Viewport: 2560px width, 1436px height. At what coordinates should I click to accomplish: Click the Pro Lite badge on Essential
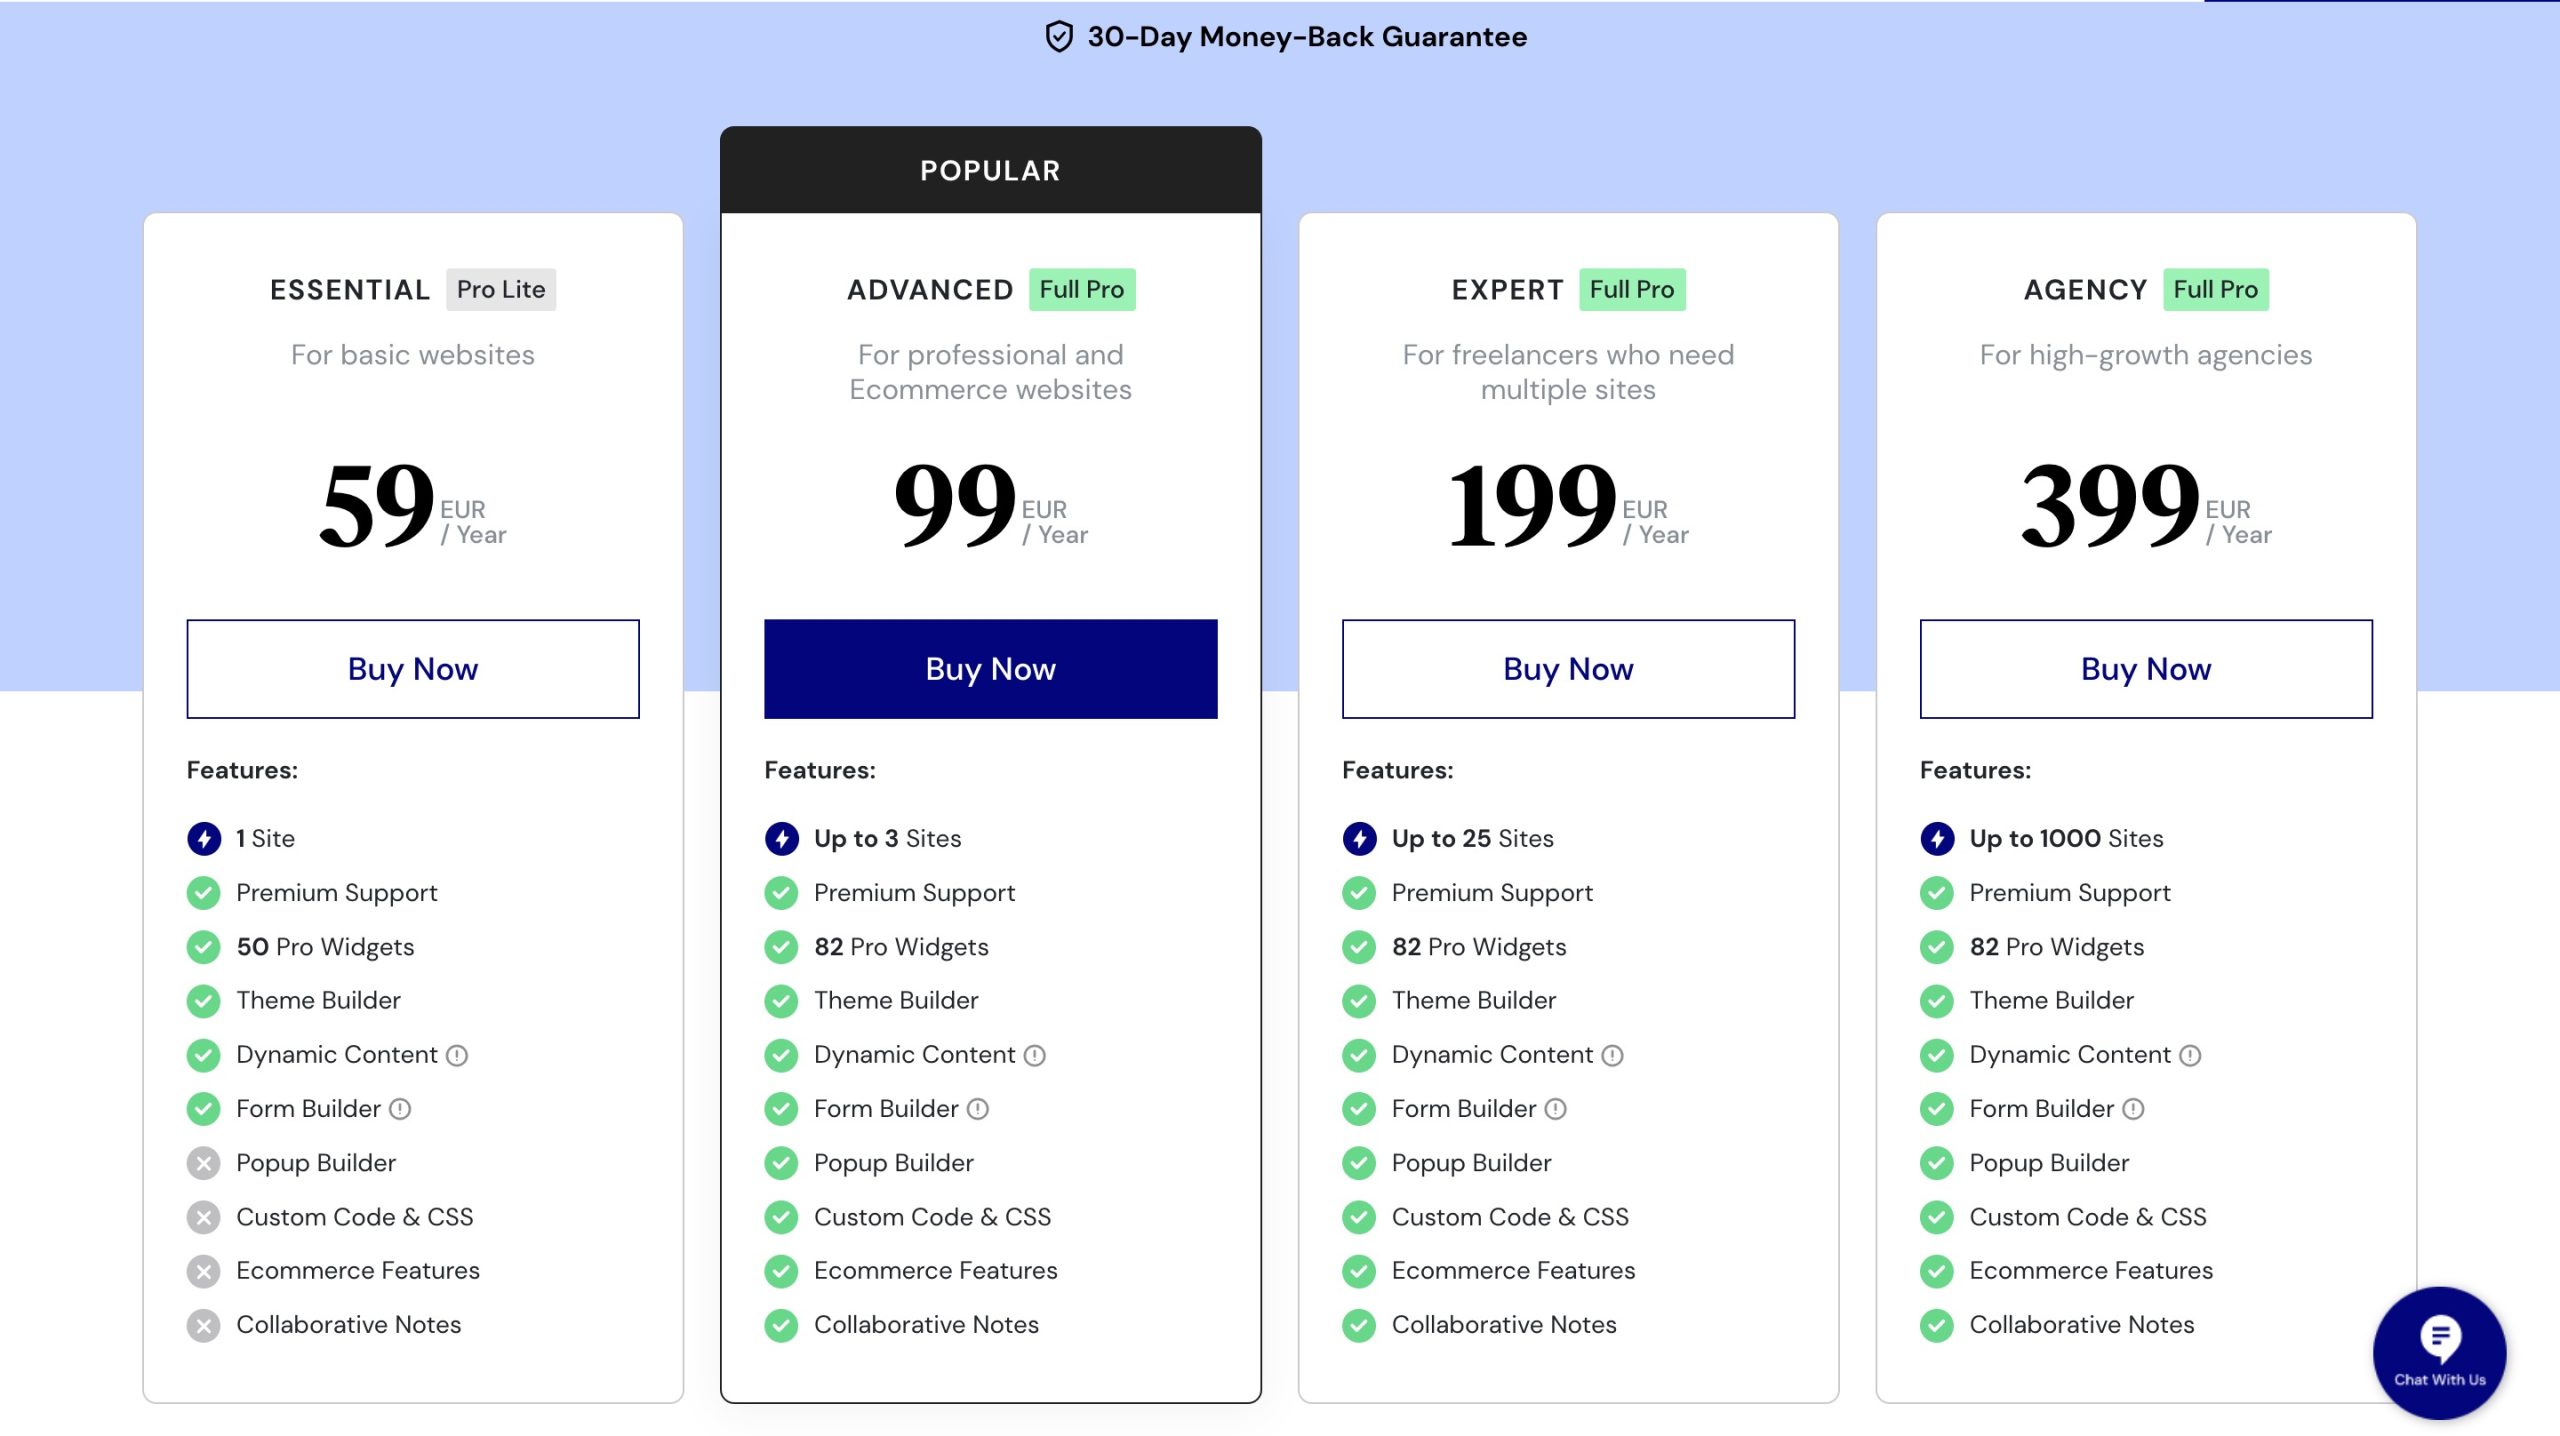pos(501,289)
